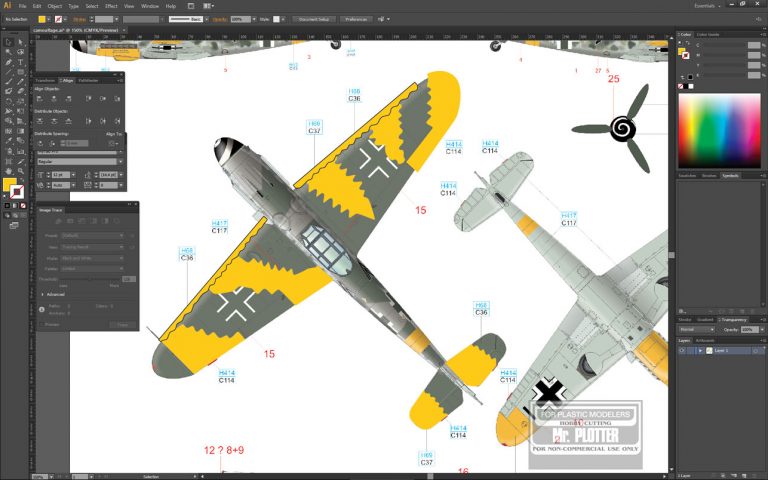Viewport: 768px width, 480px height.
Task: Click the Document Setup button
Action: pyautogui.click(x=314, y=19)
